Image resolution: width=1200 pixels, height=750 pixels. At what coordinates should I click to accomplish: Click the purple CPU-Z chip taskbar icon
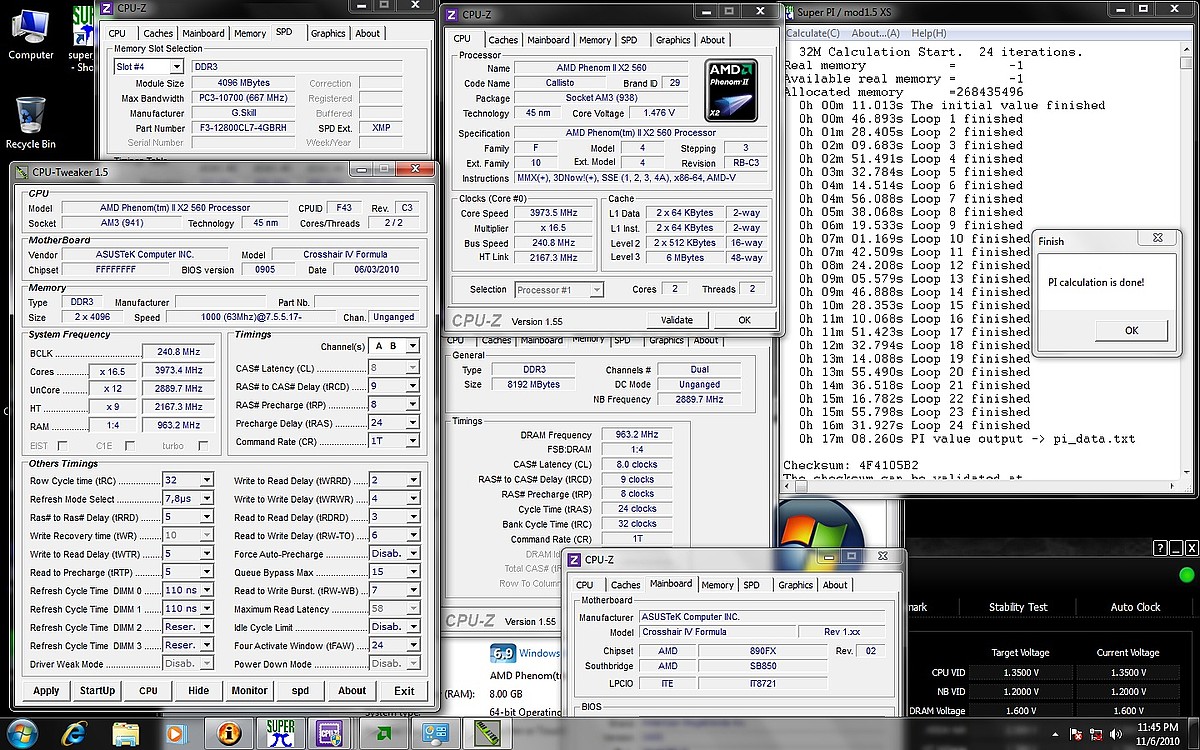point(329,733)
